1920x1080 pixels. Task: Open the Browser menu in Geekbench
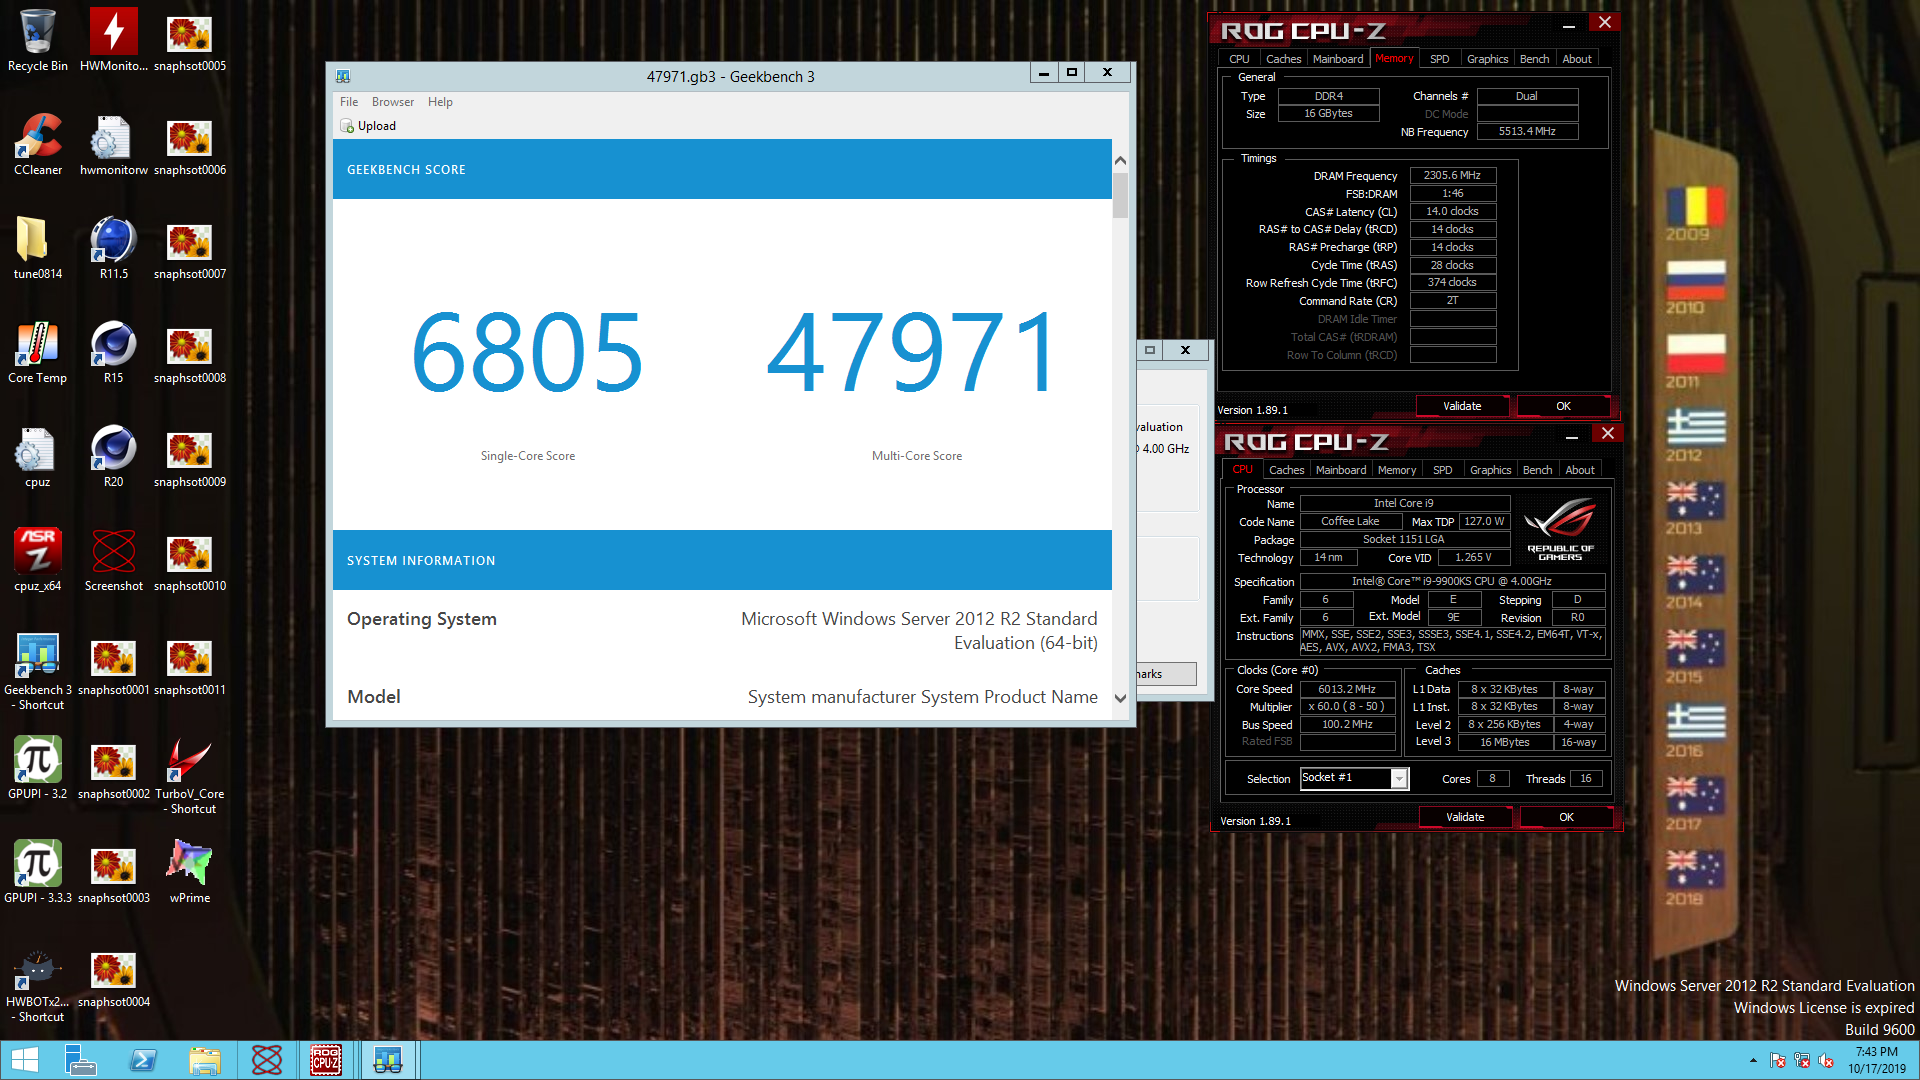(x=392, y=102)
